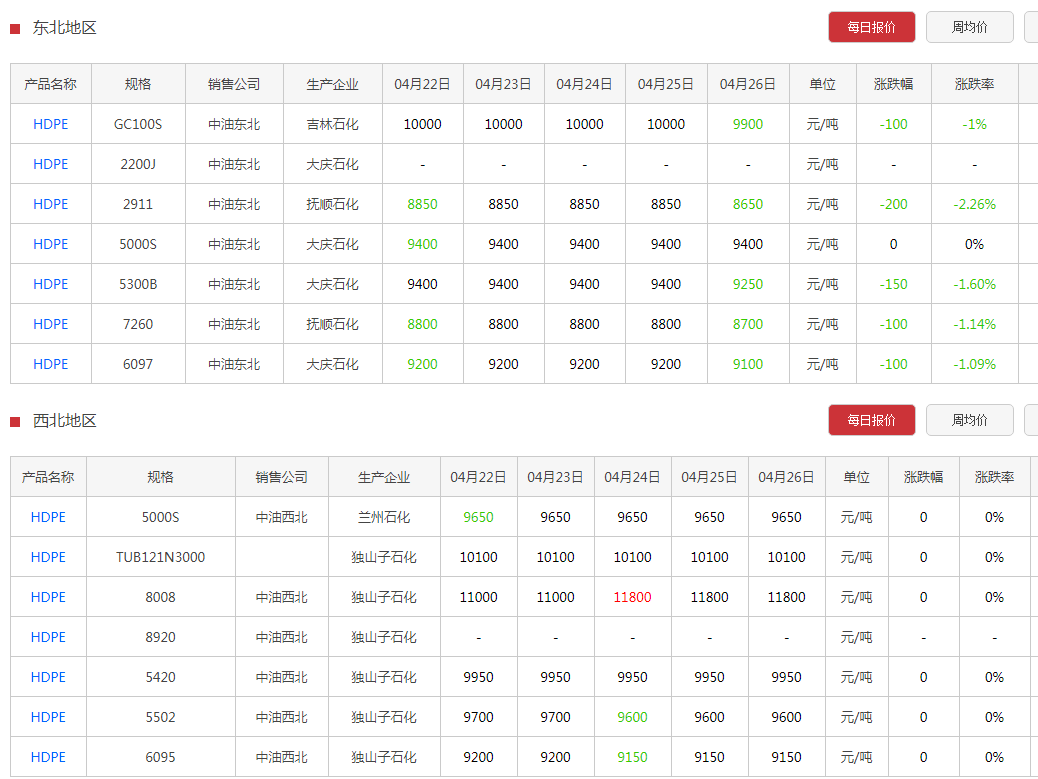Click GC100S specification cell
1038x779 pixels.
tap(138, 124)
